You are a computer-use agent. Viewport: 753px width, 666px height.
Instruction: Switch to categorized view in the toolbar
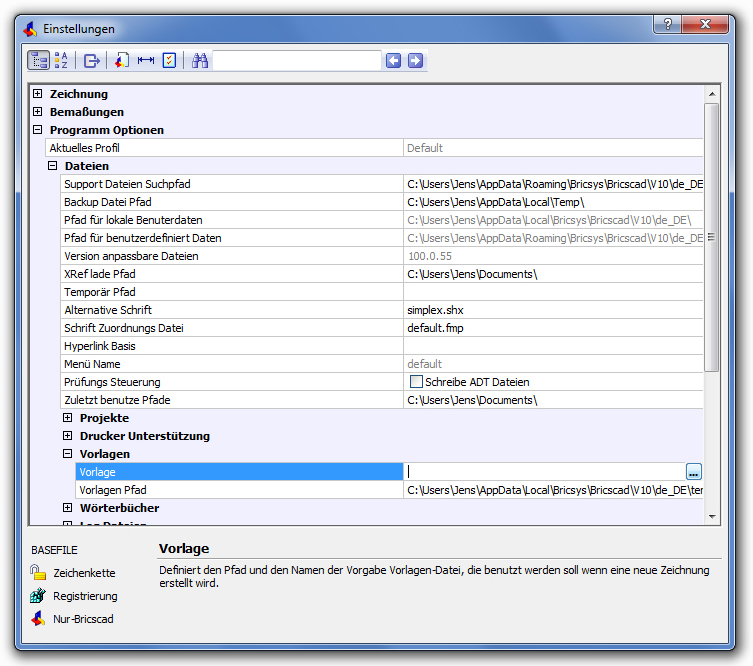pyautogui.click(x=39, y=61)
